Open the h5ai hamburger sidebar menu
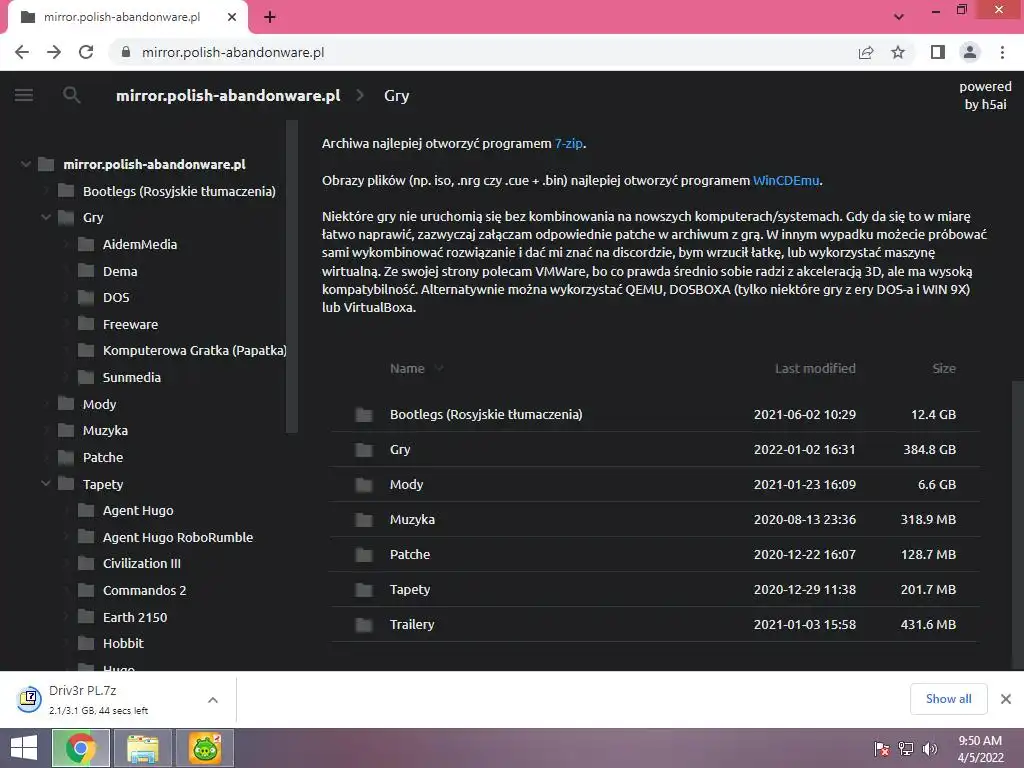 tap(24, 95)
